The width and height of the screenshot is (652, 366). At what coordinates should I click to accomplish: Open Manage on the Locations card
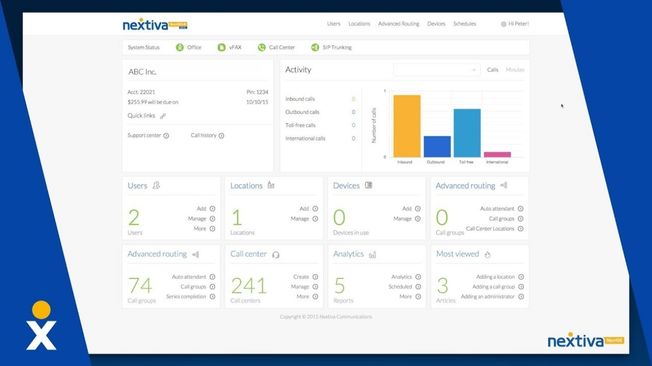point(304,219)
